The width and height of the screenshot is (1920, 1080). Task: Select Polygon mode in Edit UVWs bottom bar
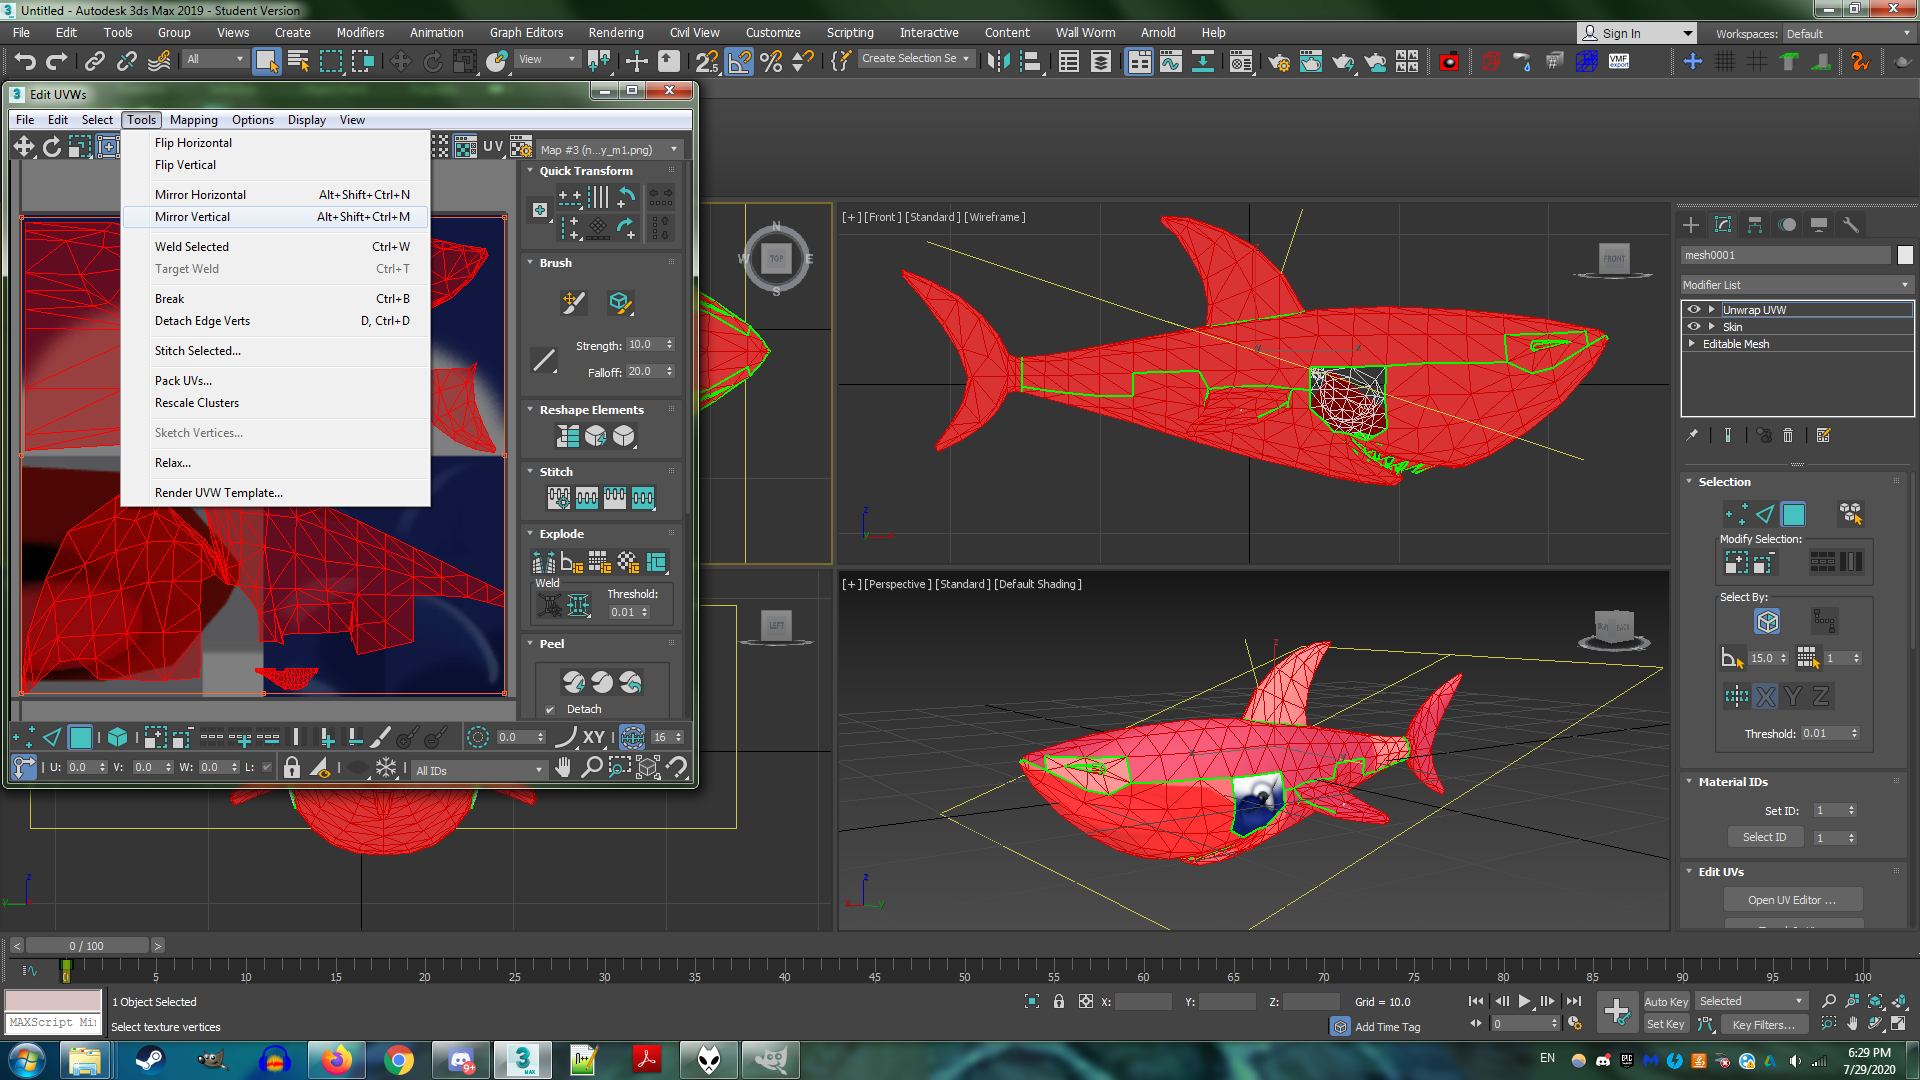pyautogui.click(x=81, y=738)
